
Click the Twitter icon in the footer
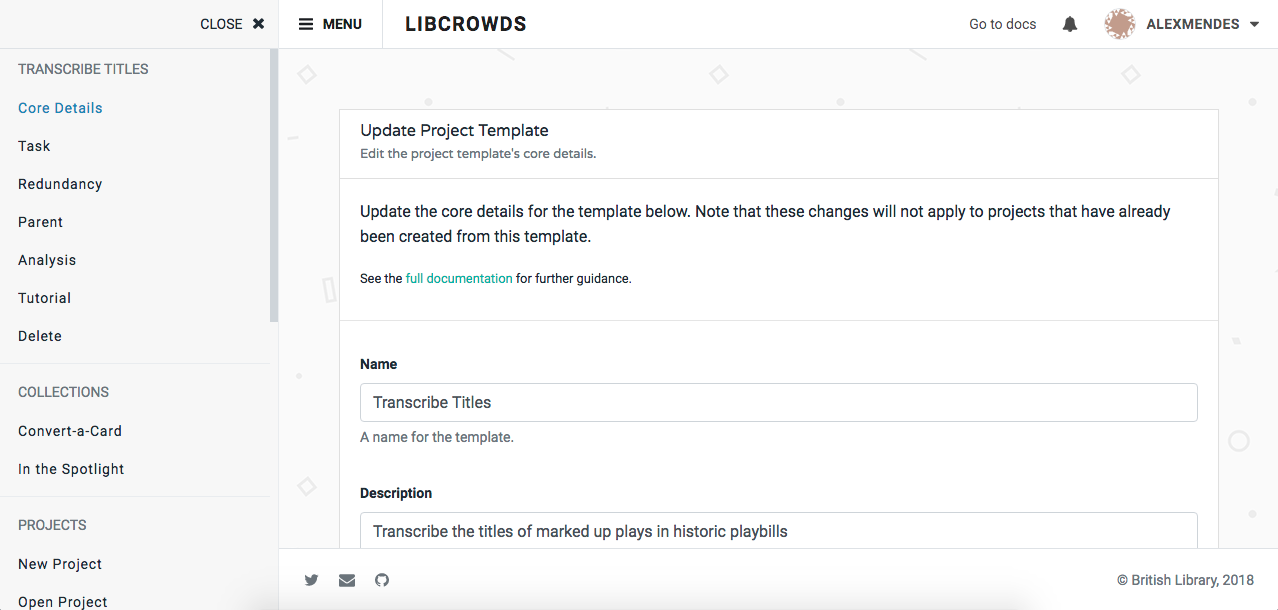click(311, 580)
